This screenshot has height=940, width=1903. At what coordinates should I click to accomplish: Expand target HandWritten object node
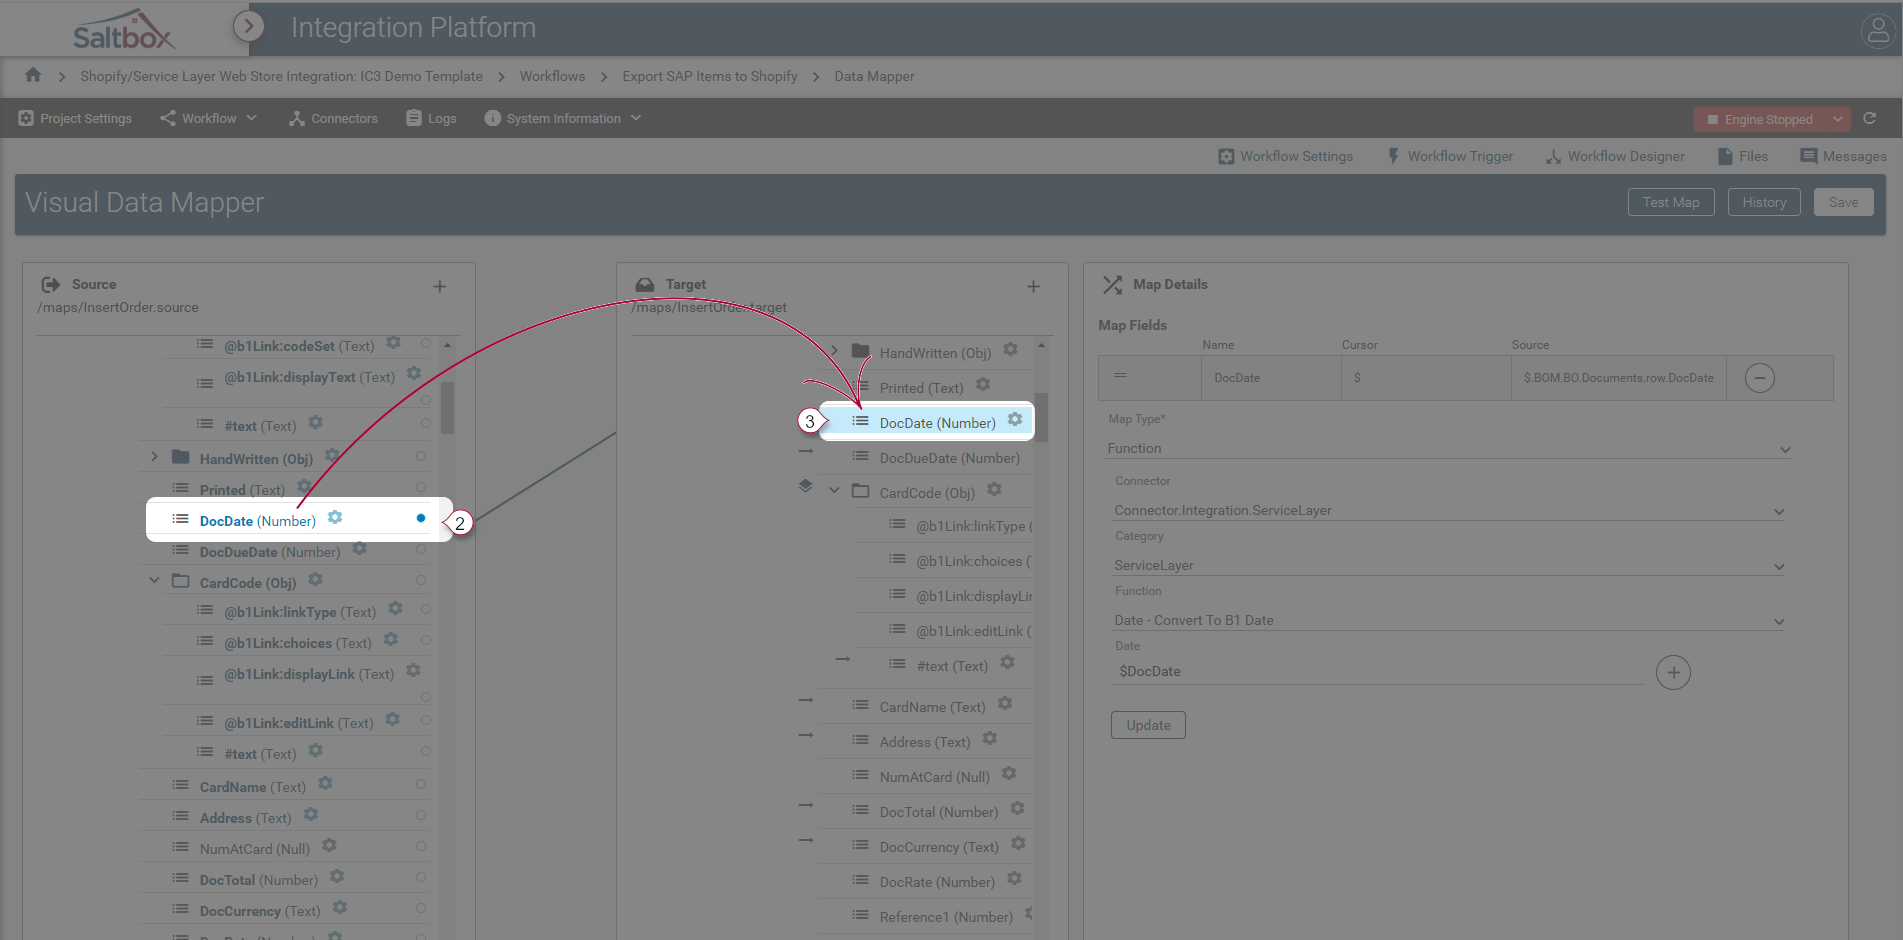[x=835, y=351]
